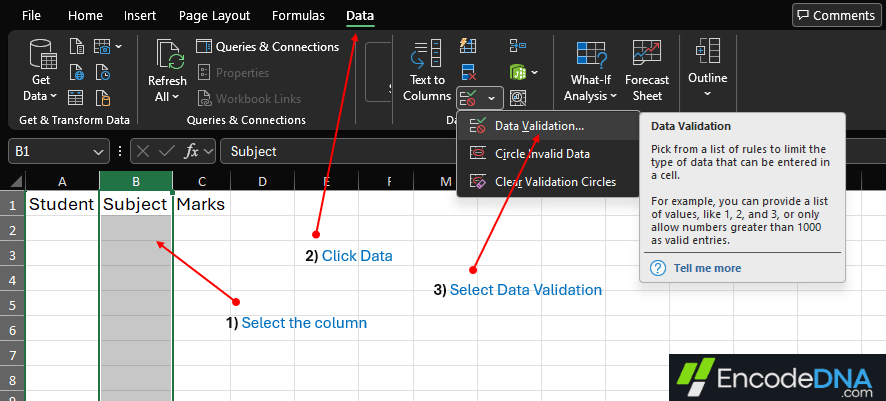Click the Consolidate icon

(518, 45)
